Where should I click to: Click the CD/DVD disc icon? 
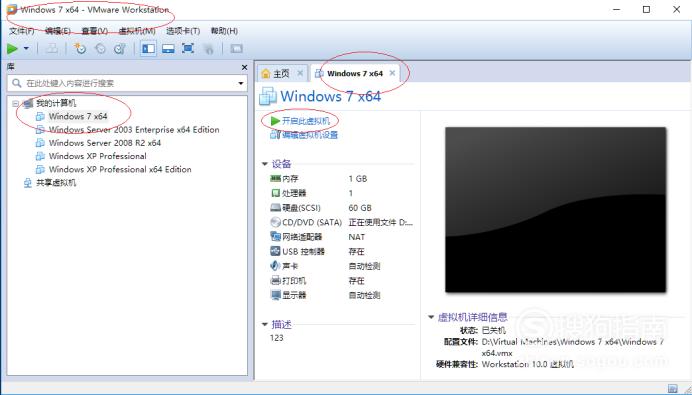pos(275,222)
